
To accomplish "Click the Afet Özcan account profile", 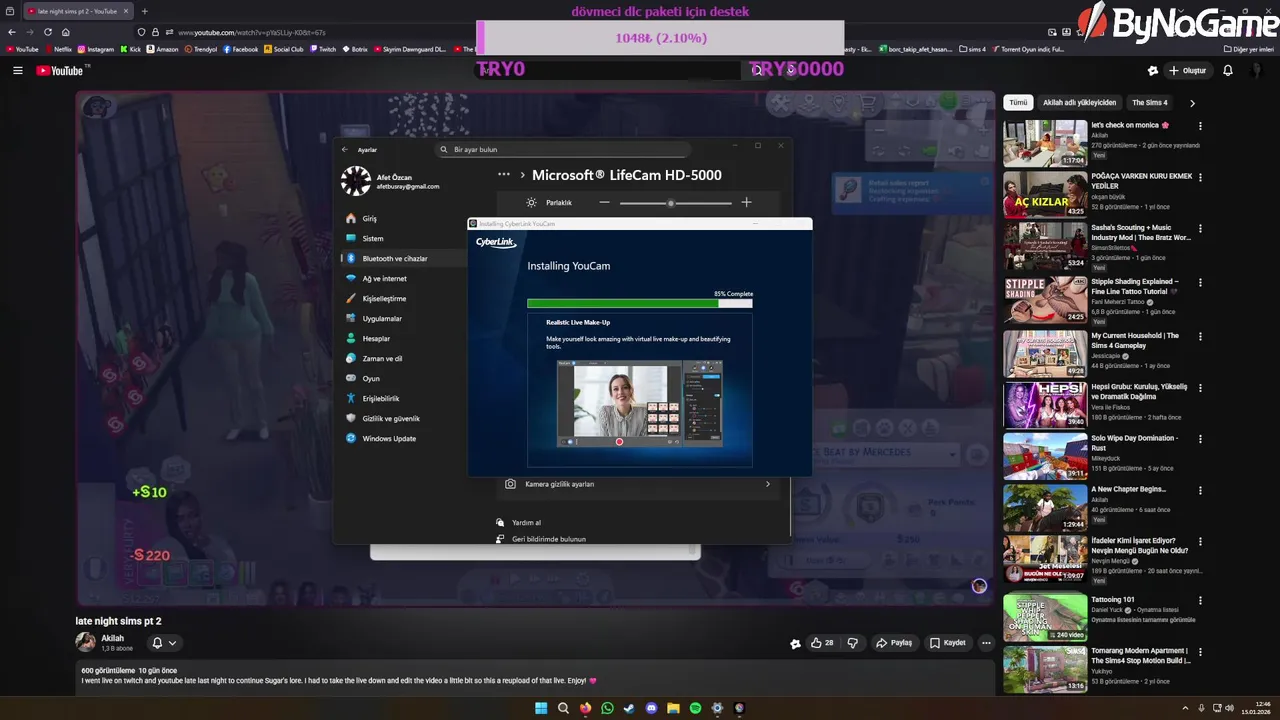I will (390, 181).
